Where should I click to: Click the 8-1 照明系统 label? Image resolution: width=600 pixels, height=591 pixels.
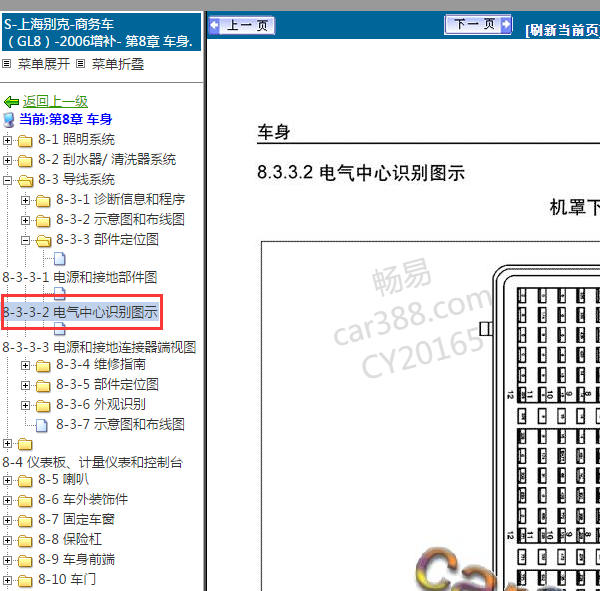tap(76, 139)
